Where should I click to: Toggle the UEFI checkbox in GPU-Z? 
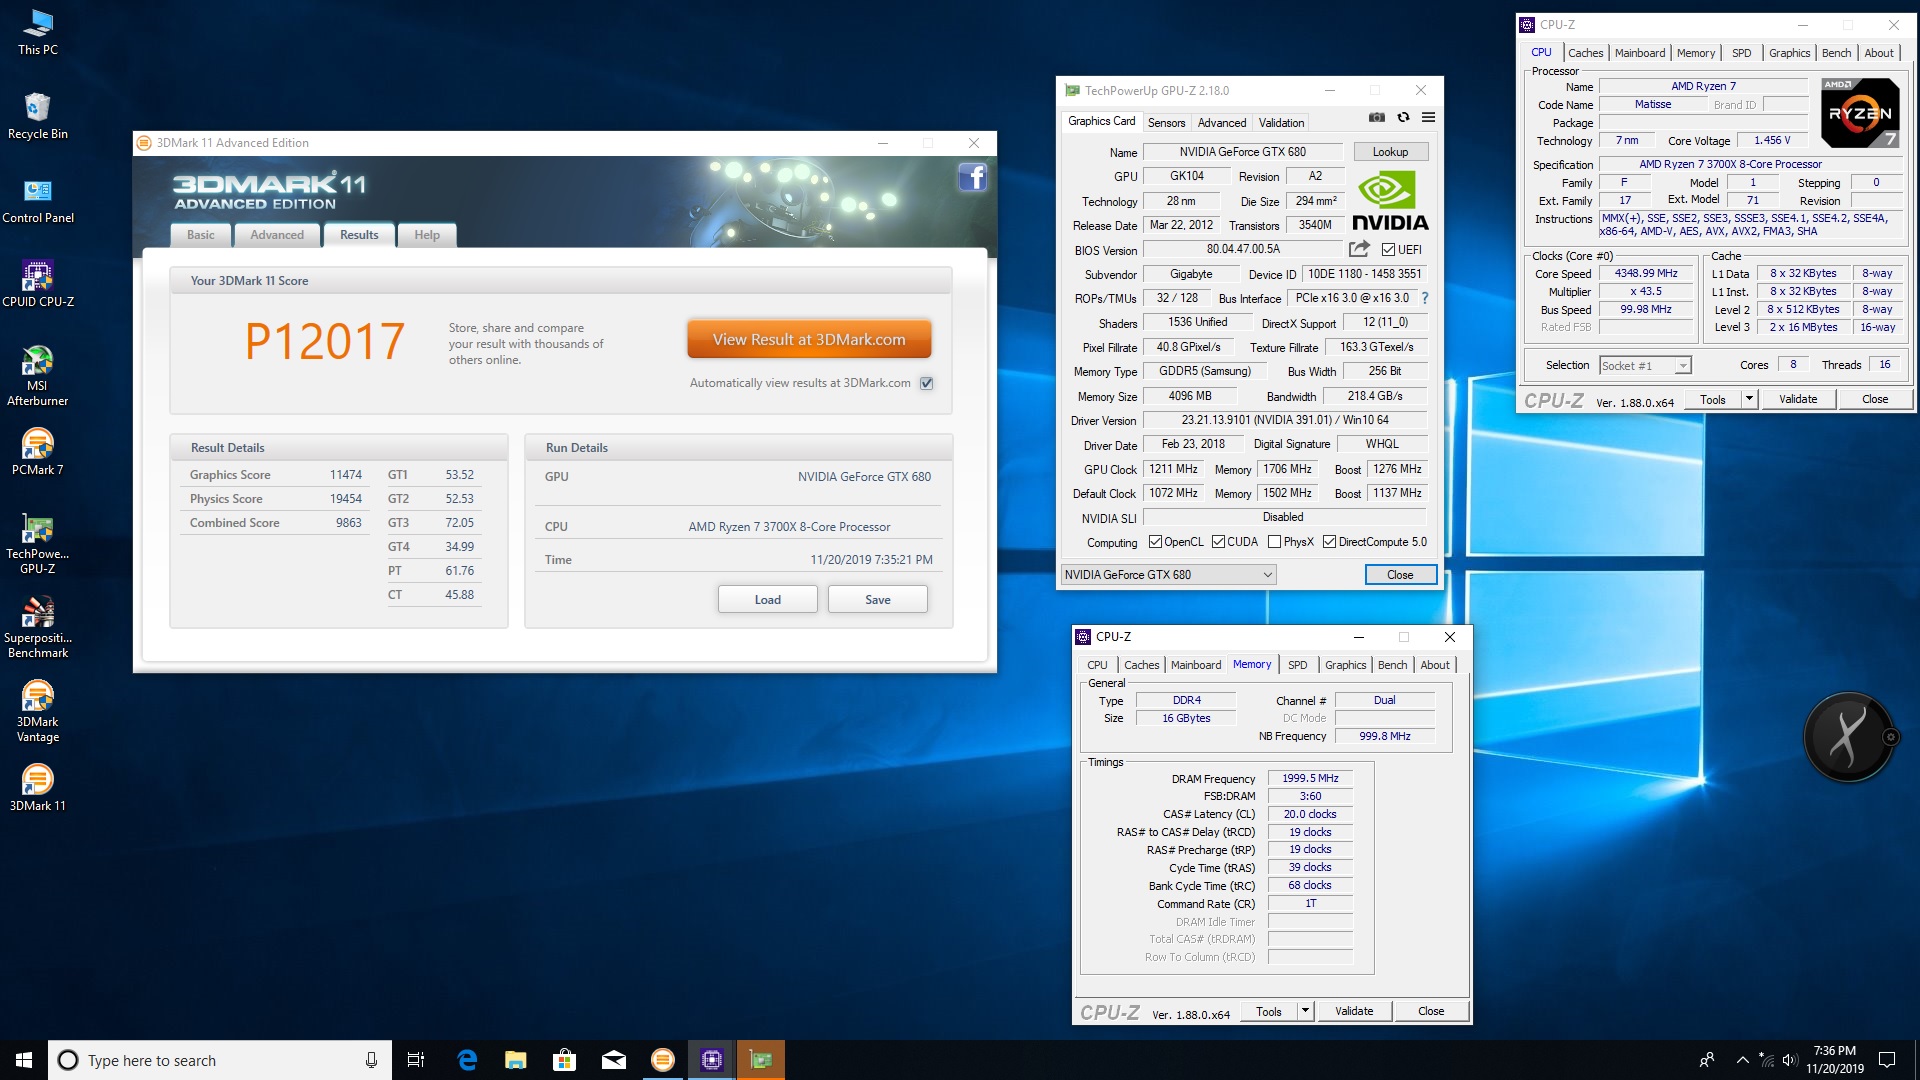pyautogui.click(x=1388, y=250)
